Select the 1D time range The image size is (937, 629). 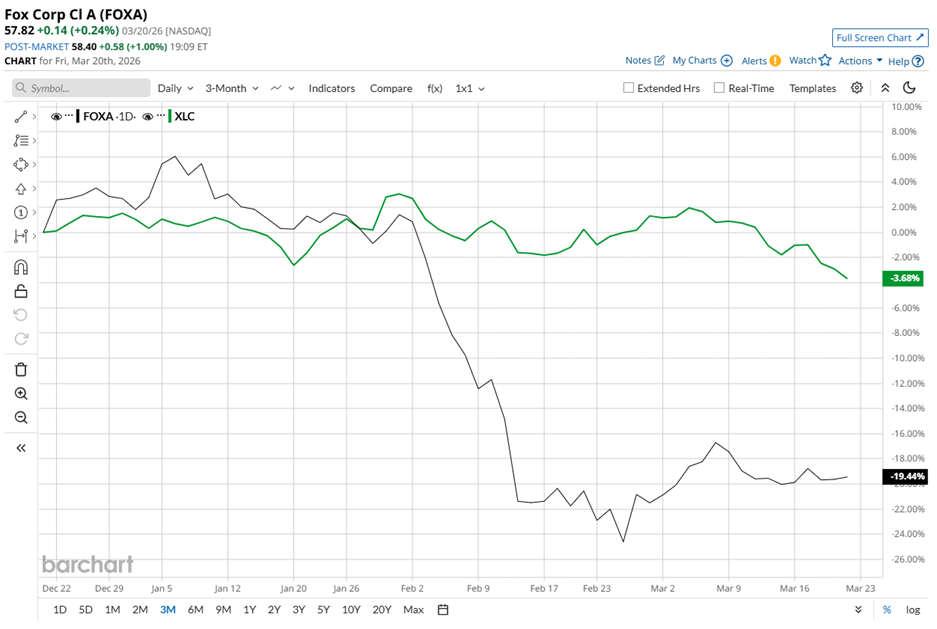[x=60, y=610]
